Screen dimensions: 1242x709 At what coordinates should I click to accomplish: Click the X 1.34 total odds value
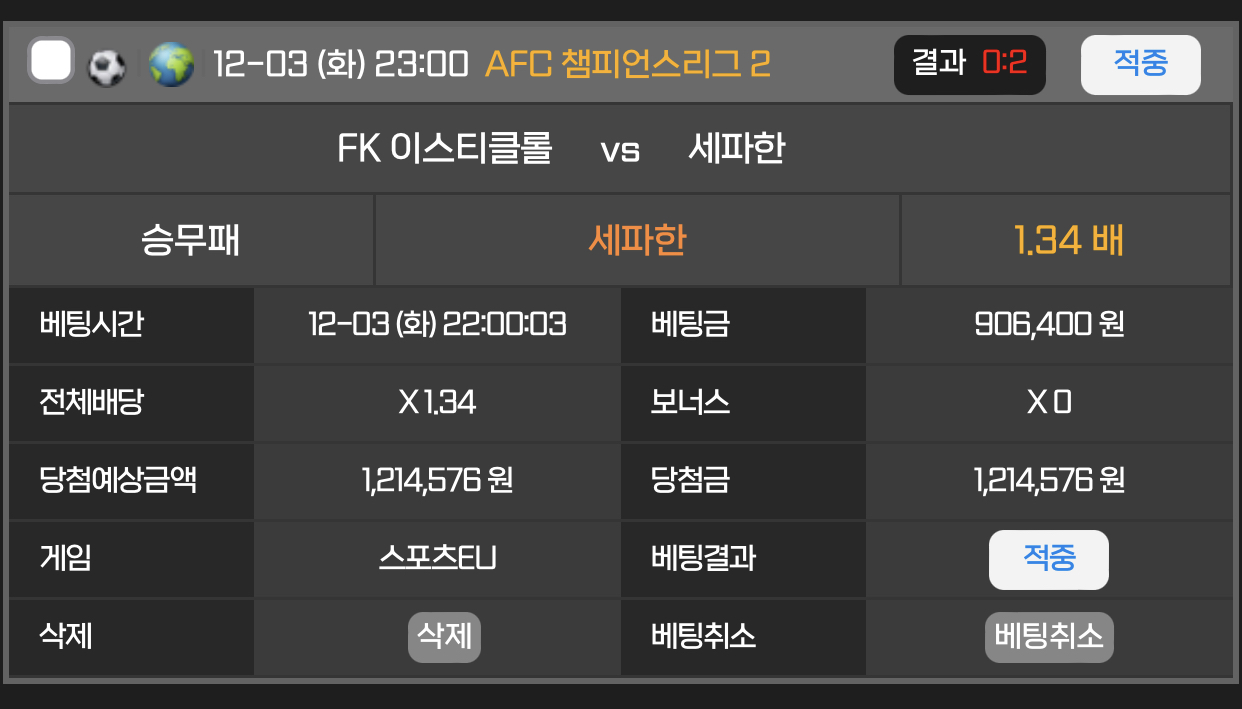coord(437,403)
